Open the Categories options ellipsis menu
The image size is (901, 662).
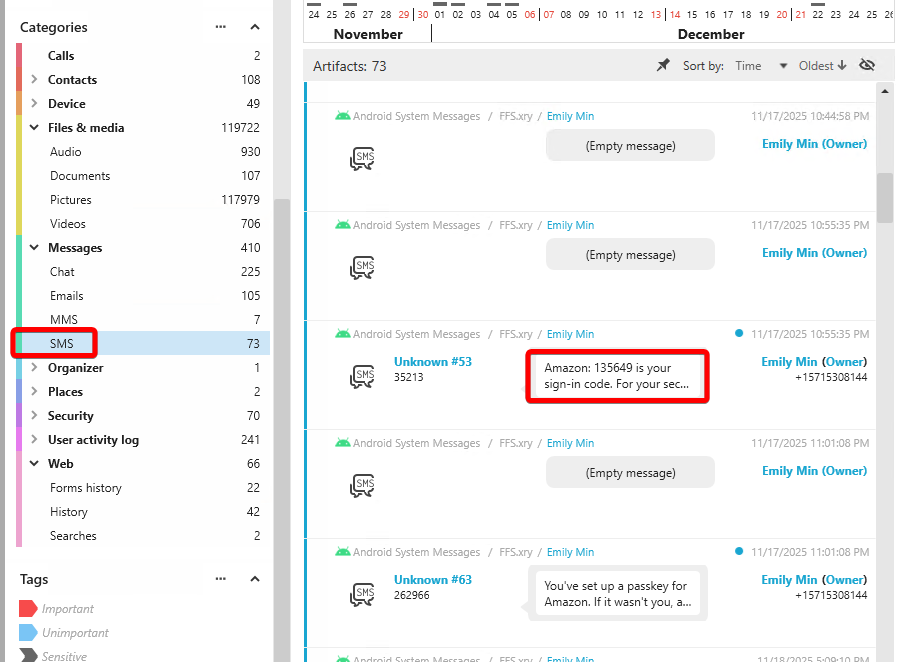[x=221, y=27]
